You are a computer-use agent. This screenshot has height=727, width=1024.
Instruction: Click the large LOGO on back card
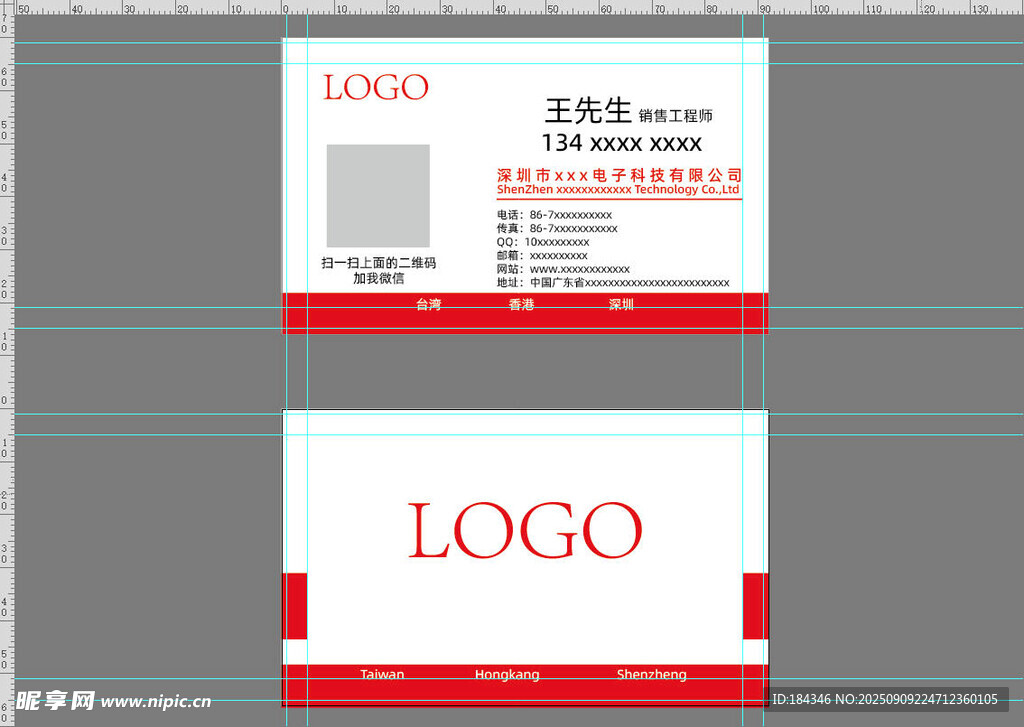click(x=525, y=531)
